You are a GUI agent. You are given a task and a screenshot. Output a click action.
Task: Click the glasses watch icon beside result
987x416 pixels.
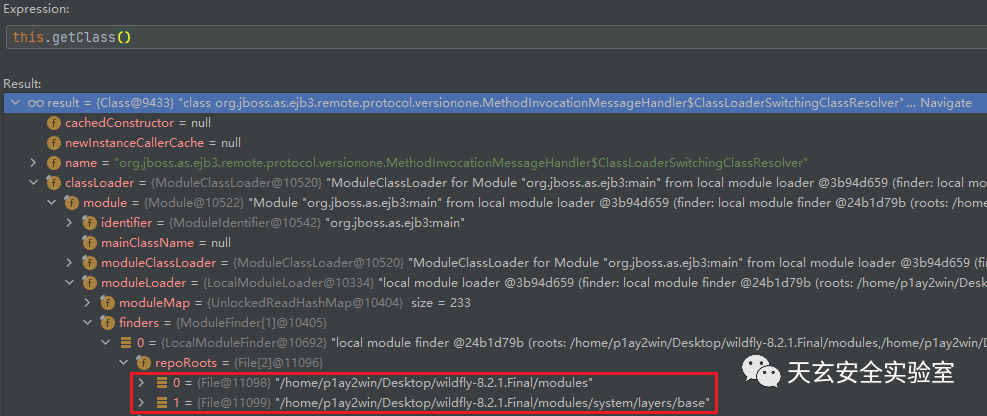(x=35, y=103)
